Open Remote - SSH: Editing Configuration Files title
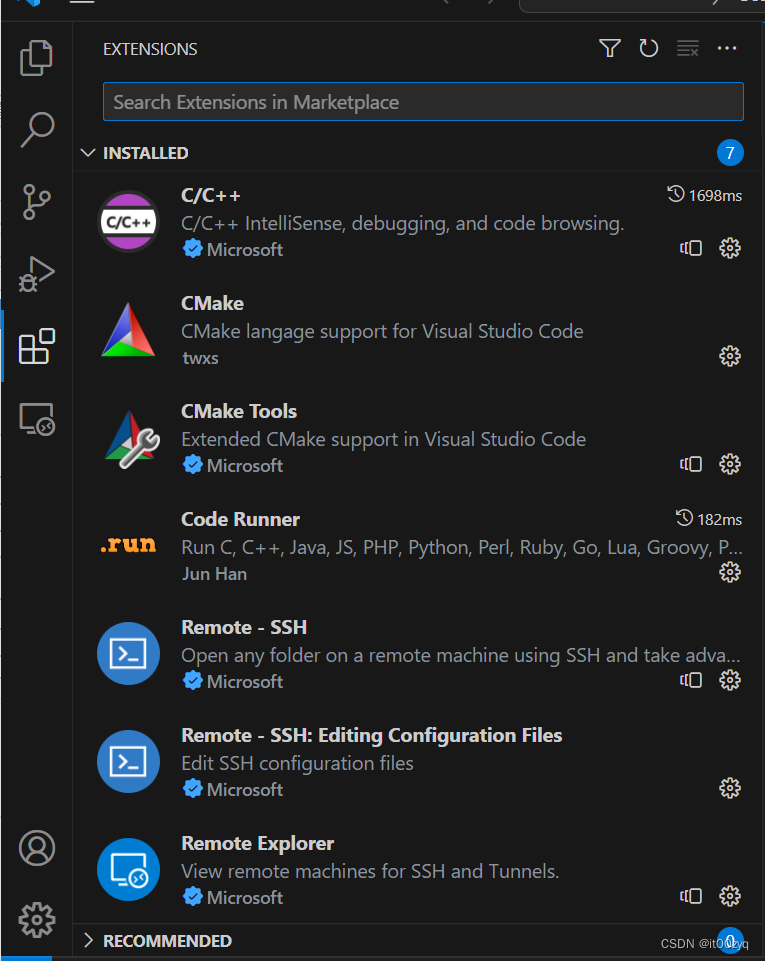The image size is (765, 961). (371, 735)
